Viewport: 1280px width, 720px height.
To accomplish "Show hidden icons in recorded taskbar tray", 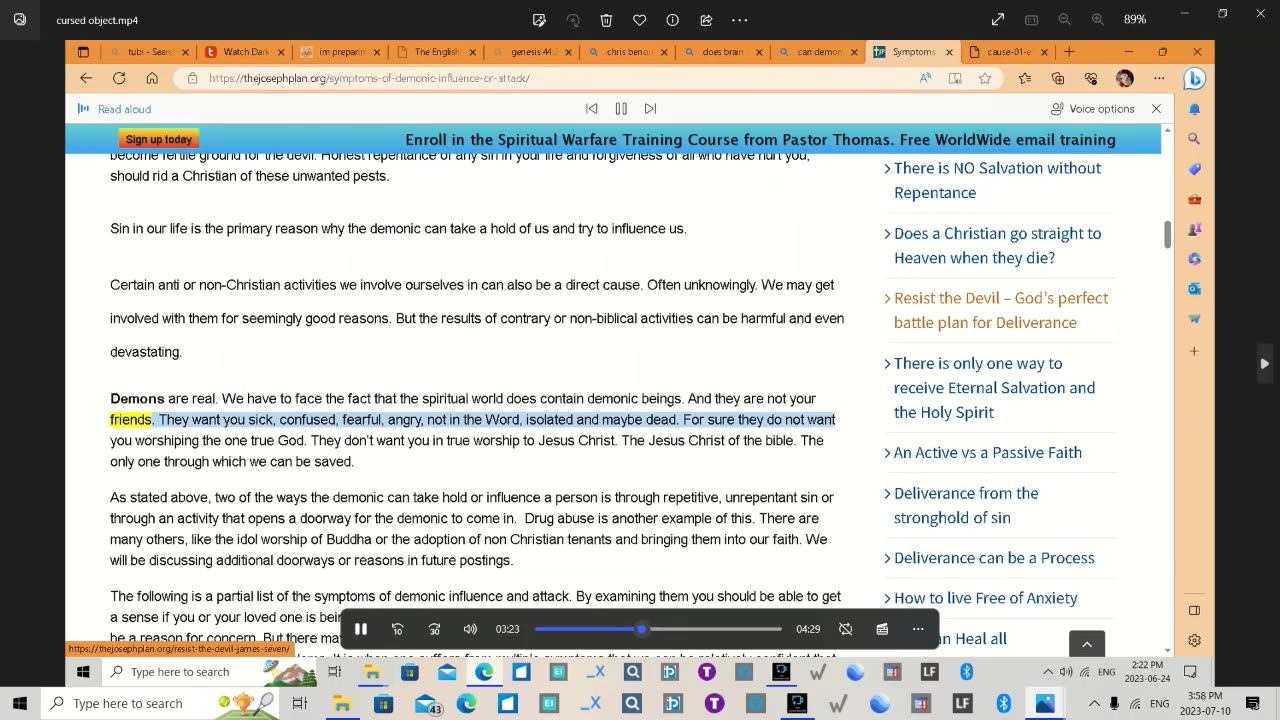I will pyautogui.click(x=1048, y=672).
